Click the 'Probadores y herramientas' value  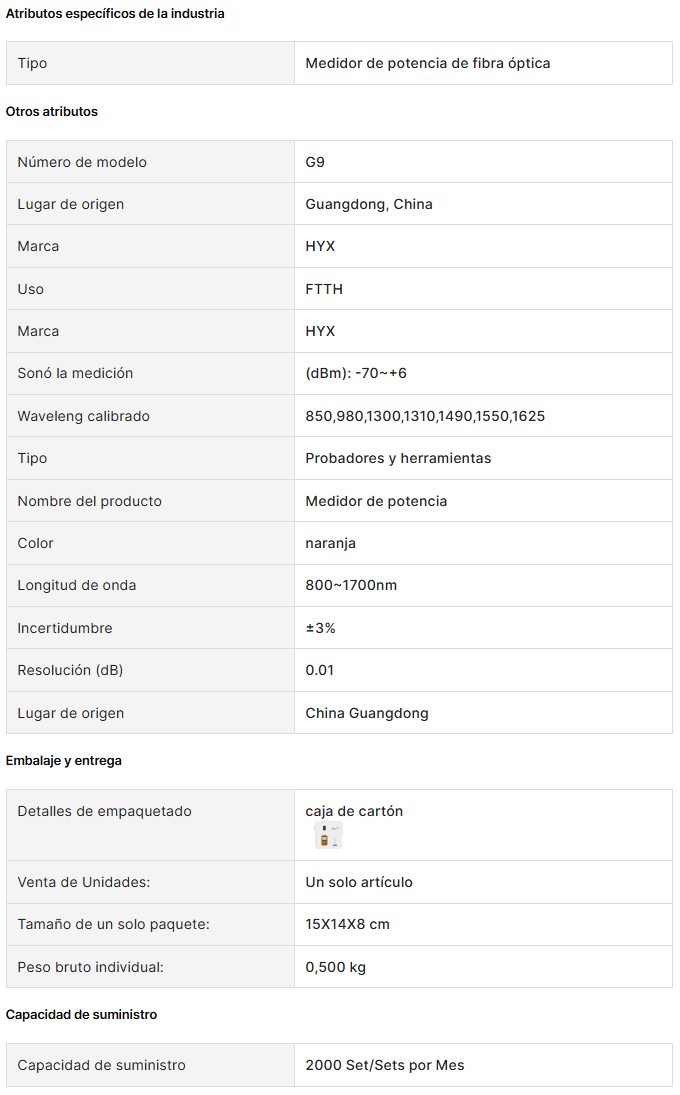[398, 459]
